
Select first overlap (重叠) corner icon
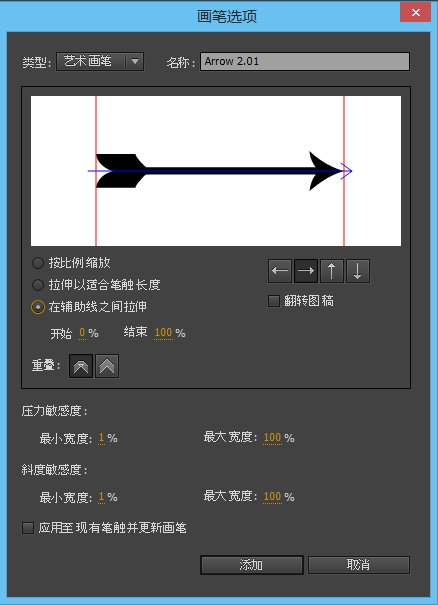point(81,366)
